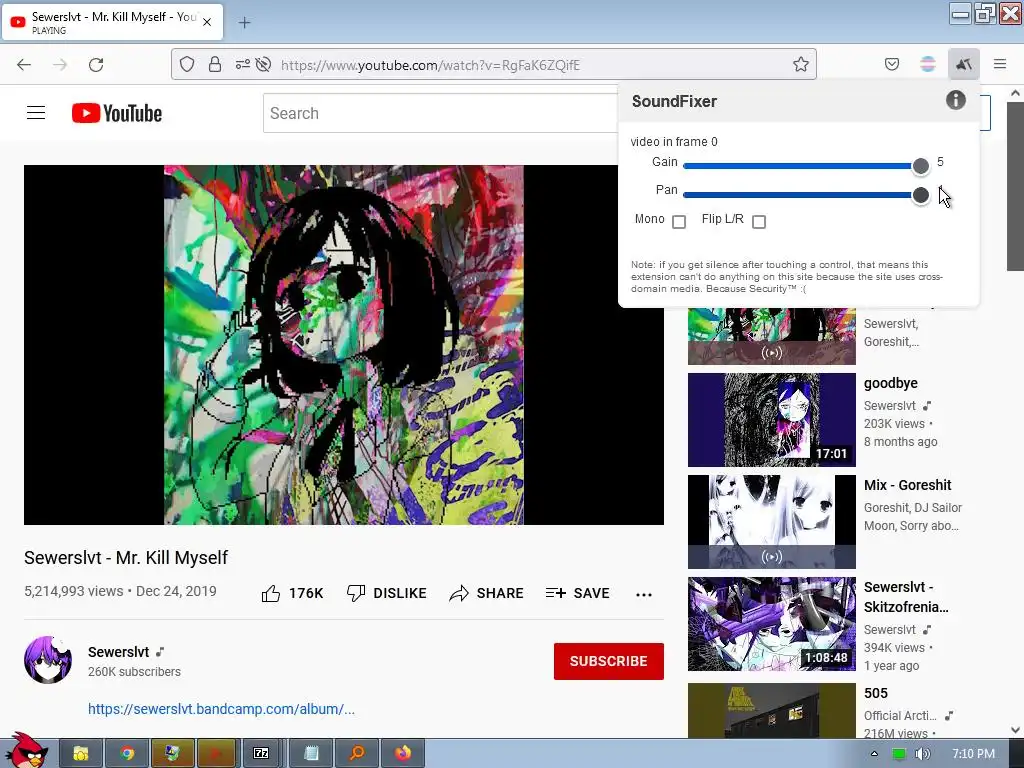Screen dimensions: 1024x768
Task: Open the Pocket save icon
Action: (x=892, y=64)
